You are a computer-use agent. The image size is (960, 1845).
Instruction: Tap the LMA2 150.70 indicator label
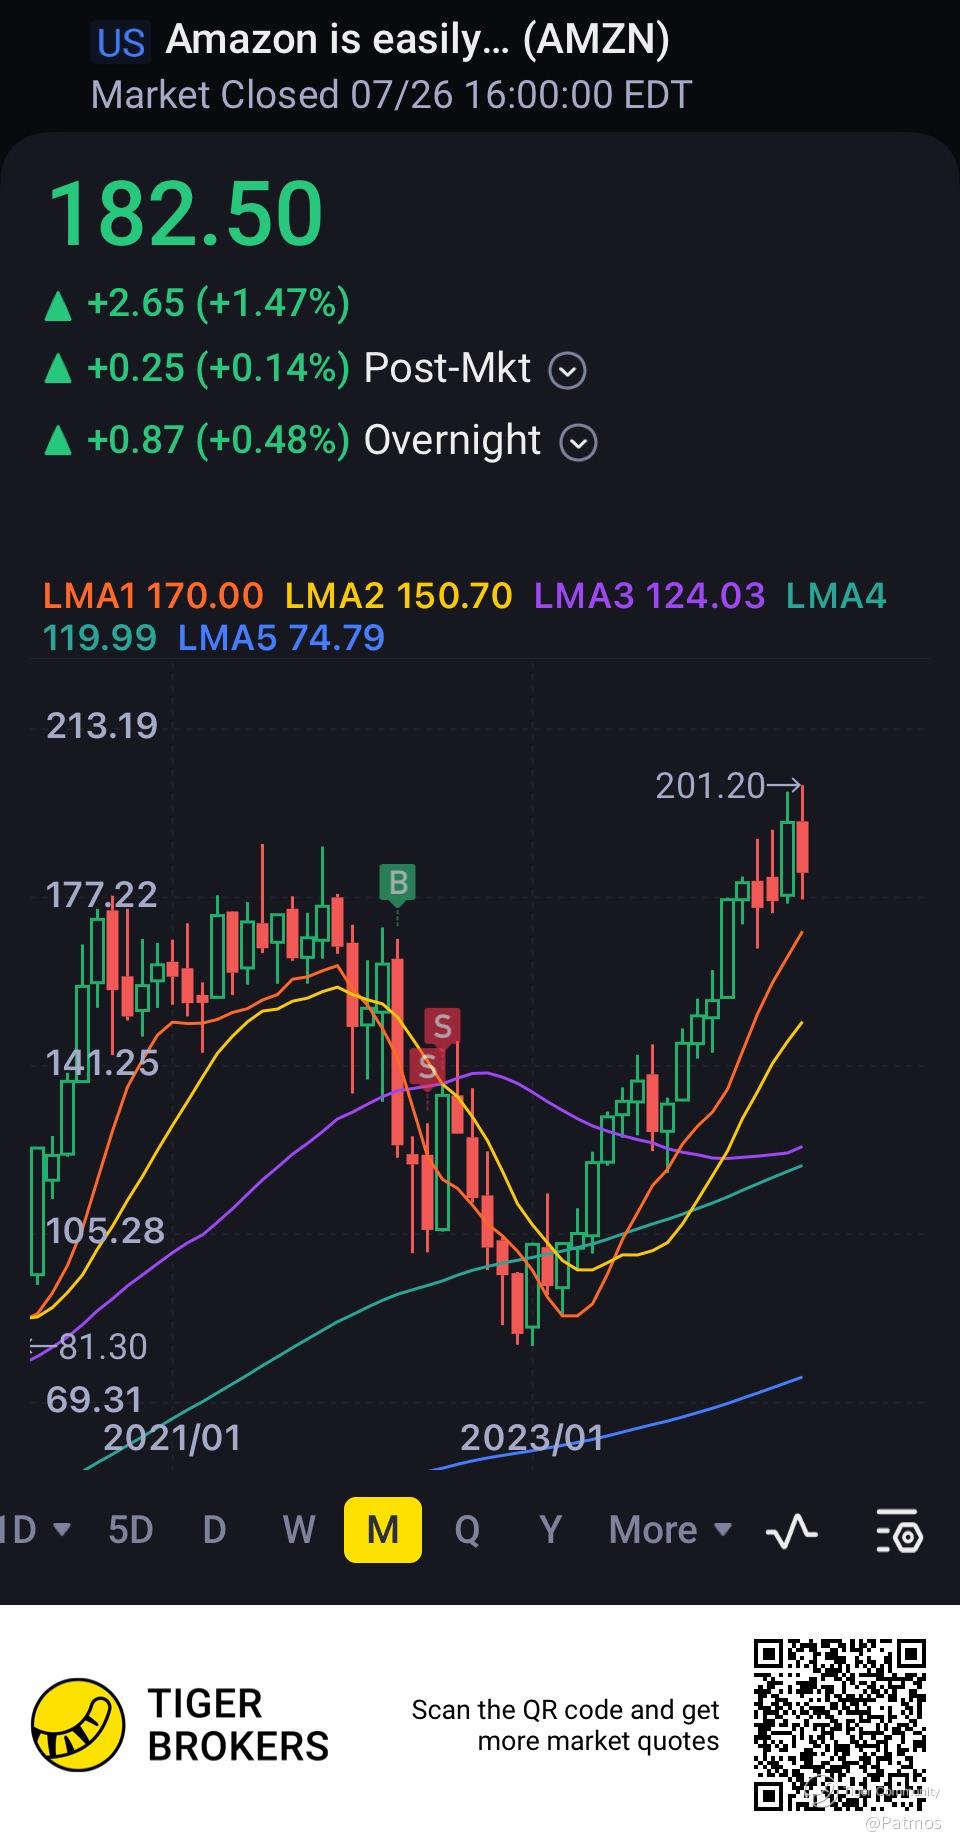tap(399, 596)
